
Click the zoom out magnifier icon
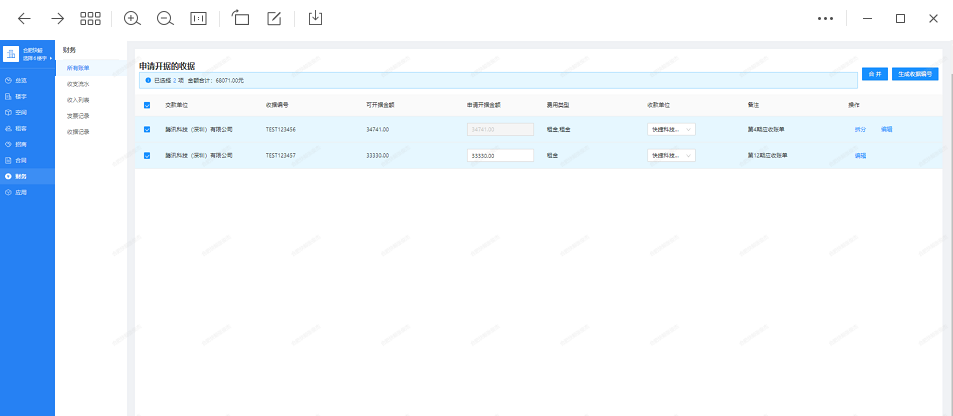coord(165,18)
